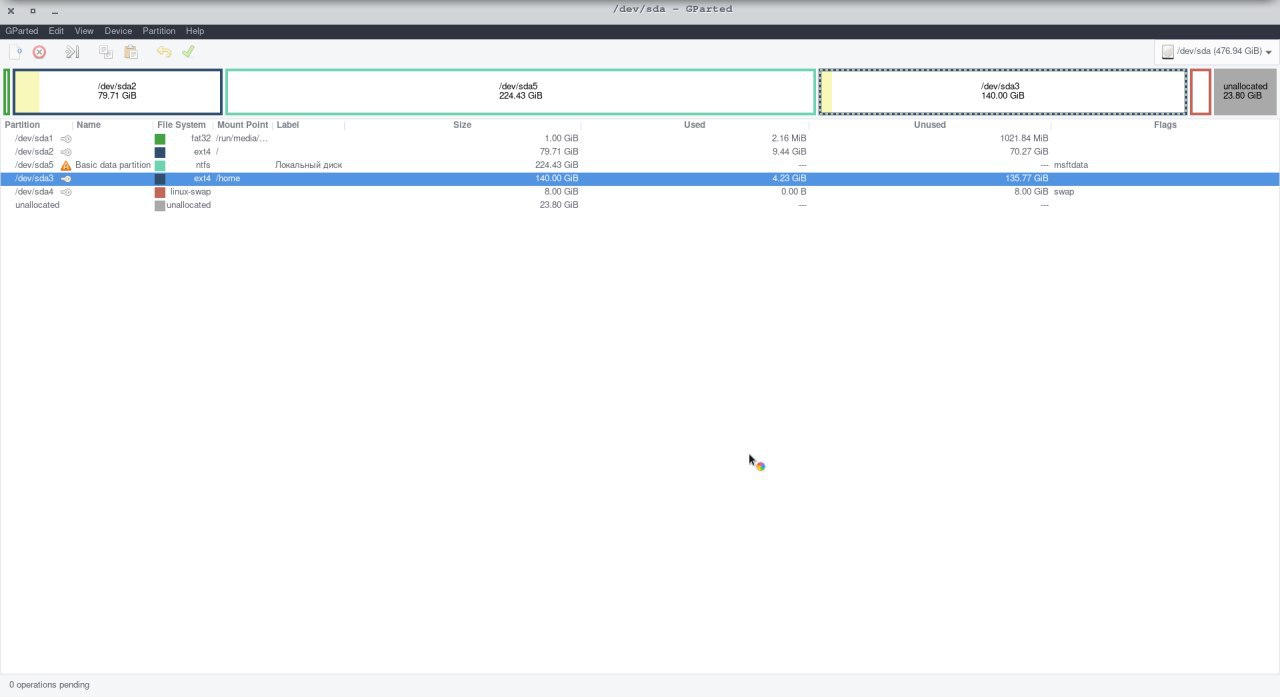Click the teal ntfs color swatch
The image size is (1280, 697).
(x=160, y=165)
